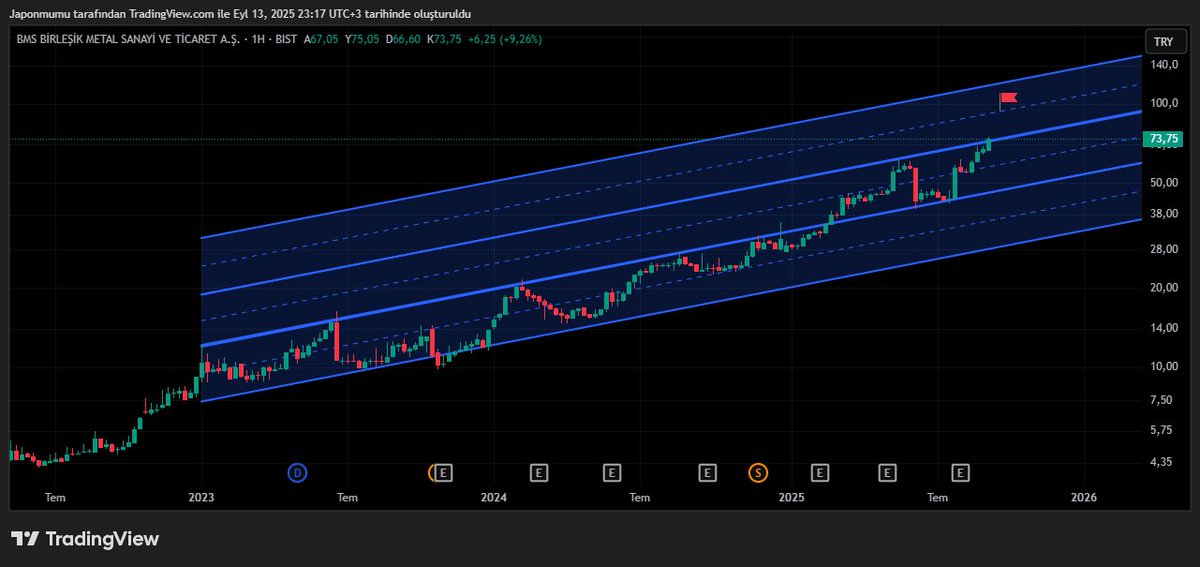
Task: Click the 2023 time axis label
Action: pos(202,497)
